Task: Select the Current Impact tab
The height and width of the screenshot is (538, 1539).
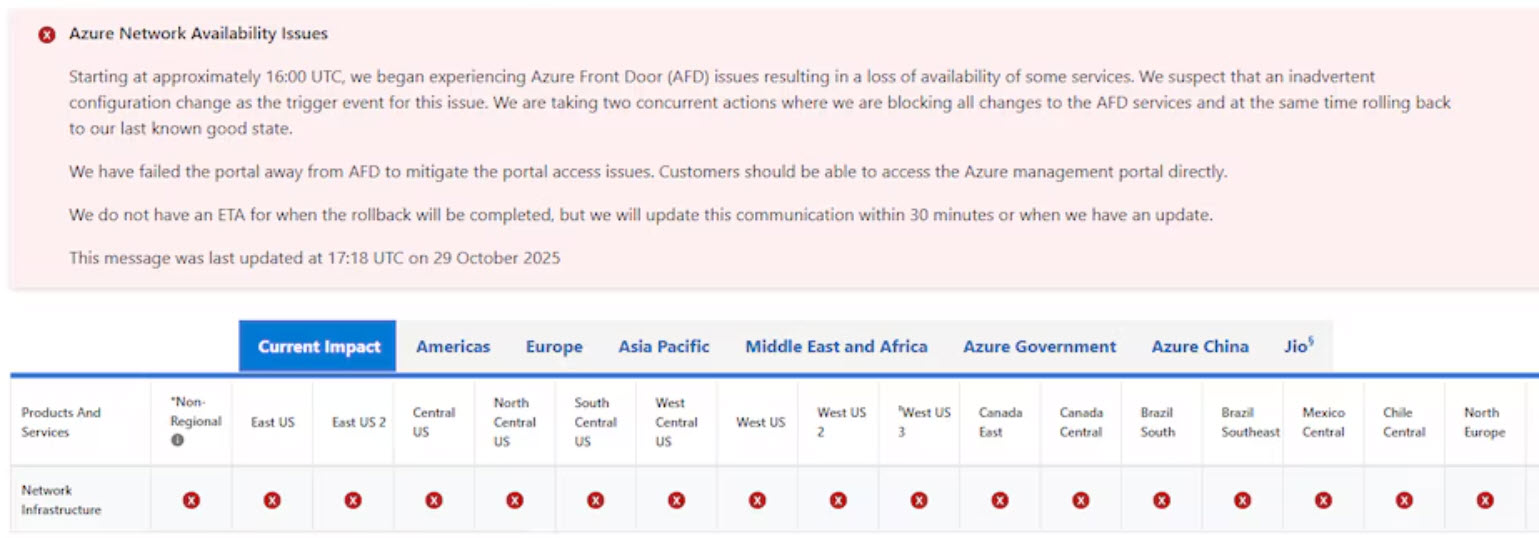Action: click(318, 347)
